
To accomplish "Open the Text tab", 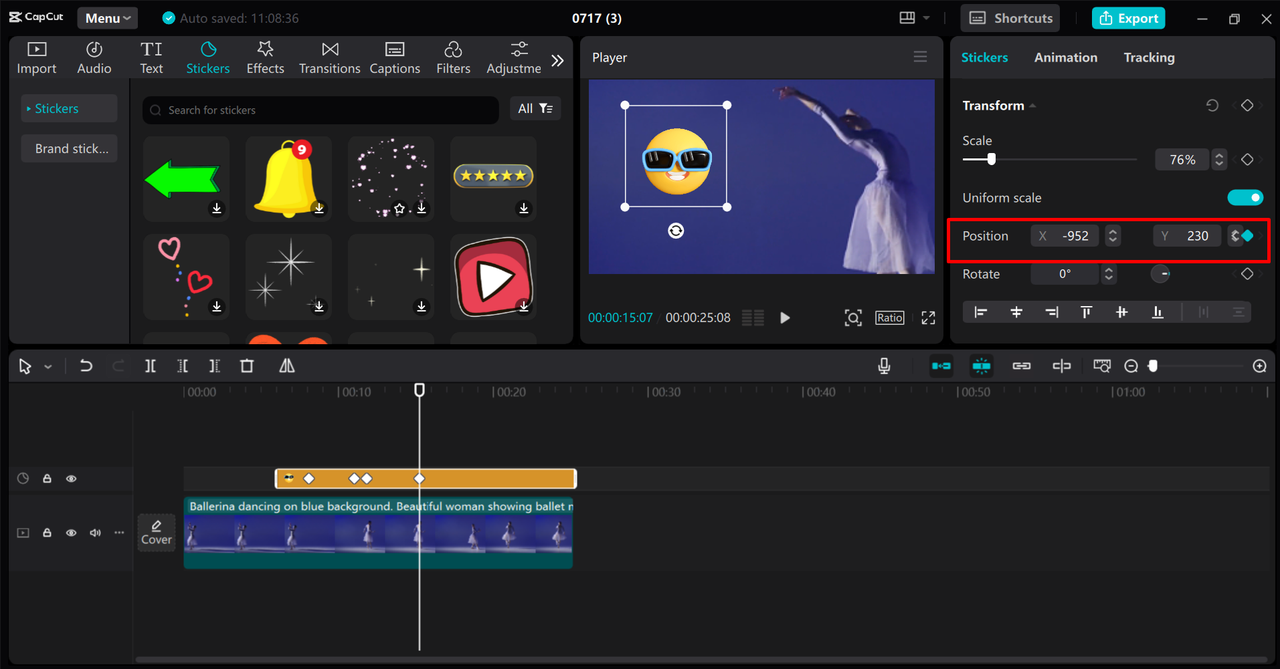I will 151,58.
